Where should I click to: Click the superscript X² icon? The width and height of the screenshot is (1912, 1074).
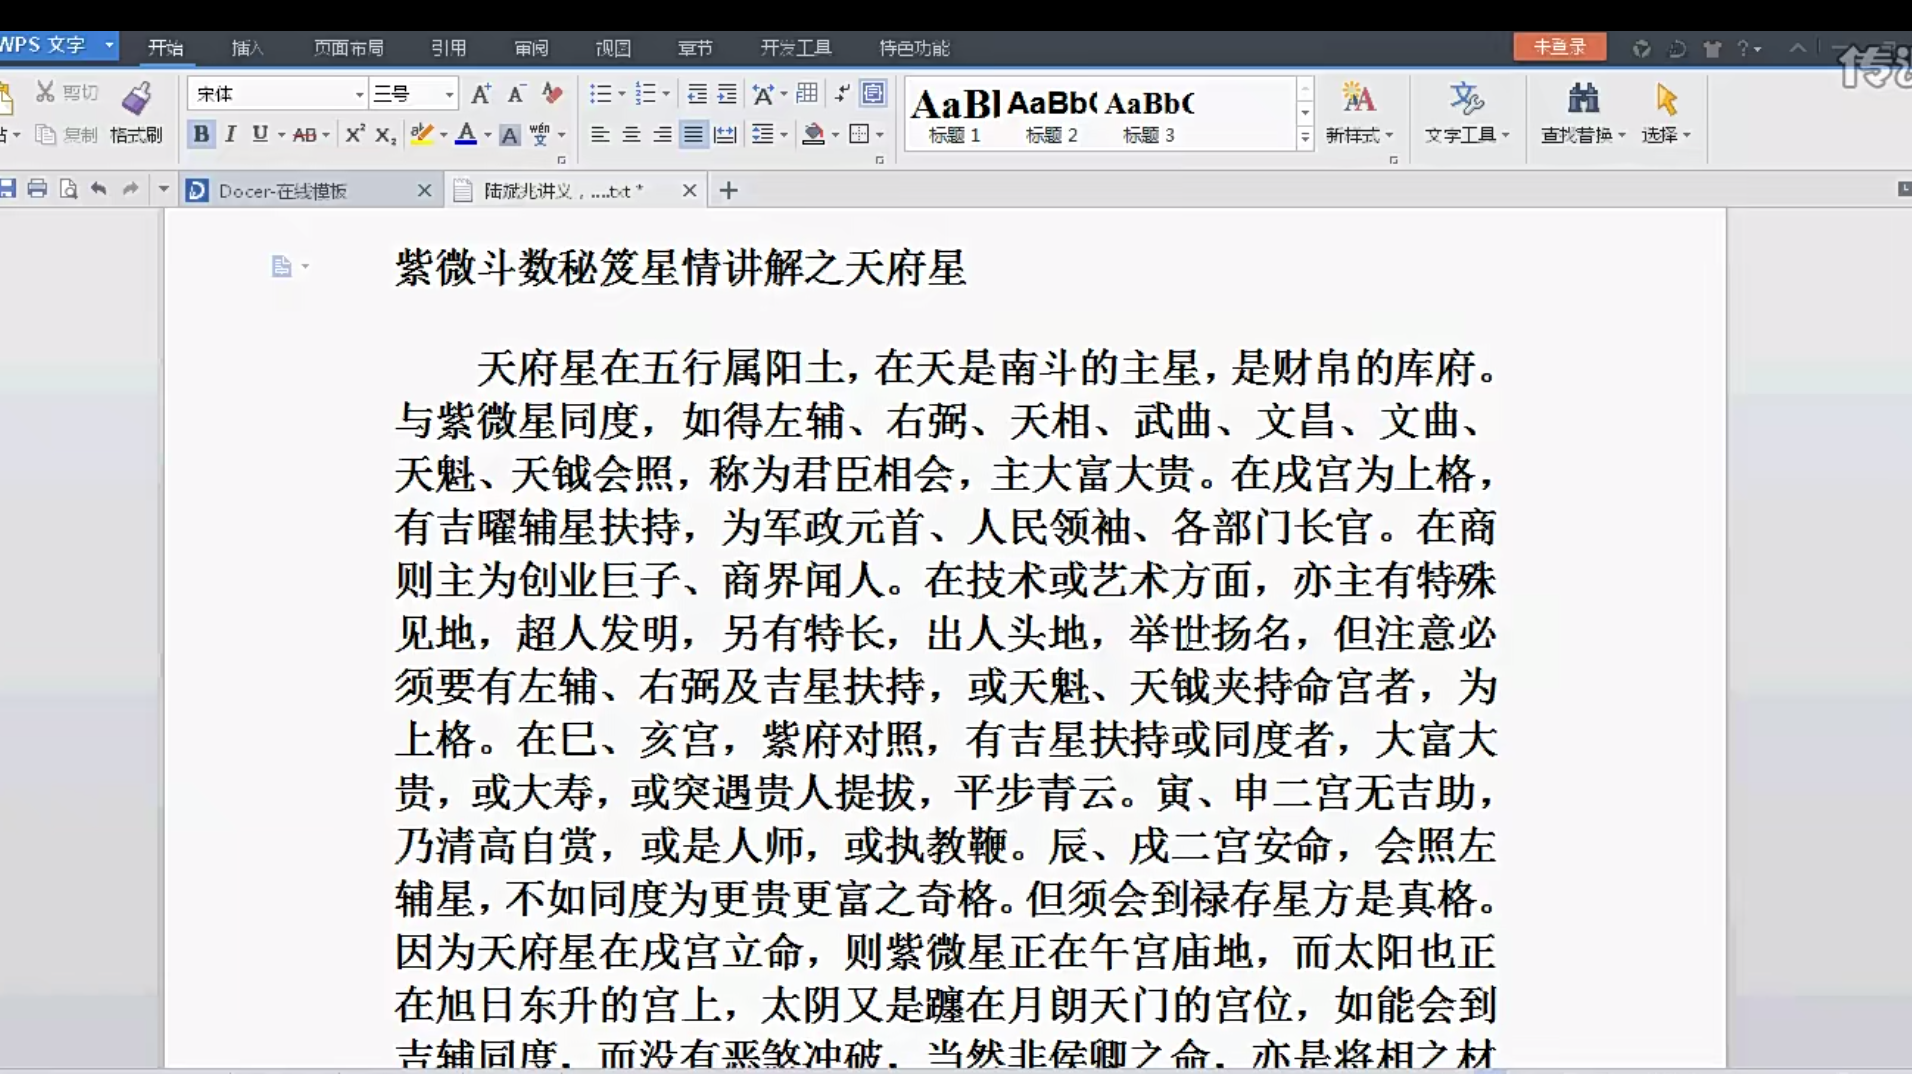[354, 135]
